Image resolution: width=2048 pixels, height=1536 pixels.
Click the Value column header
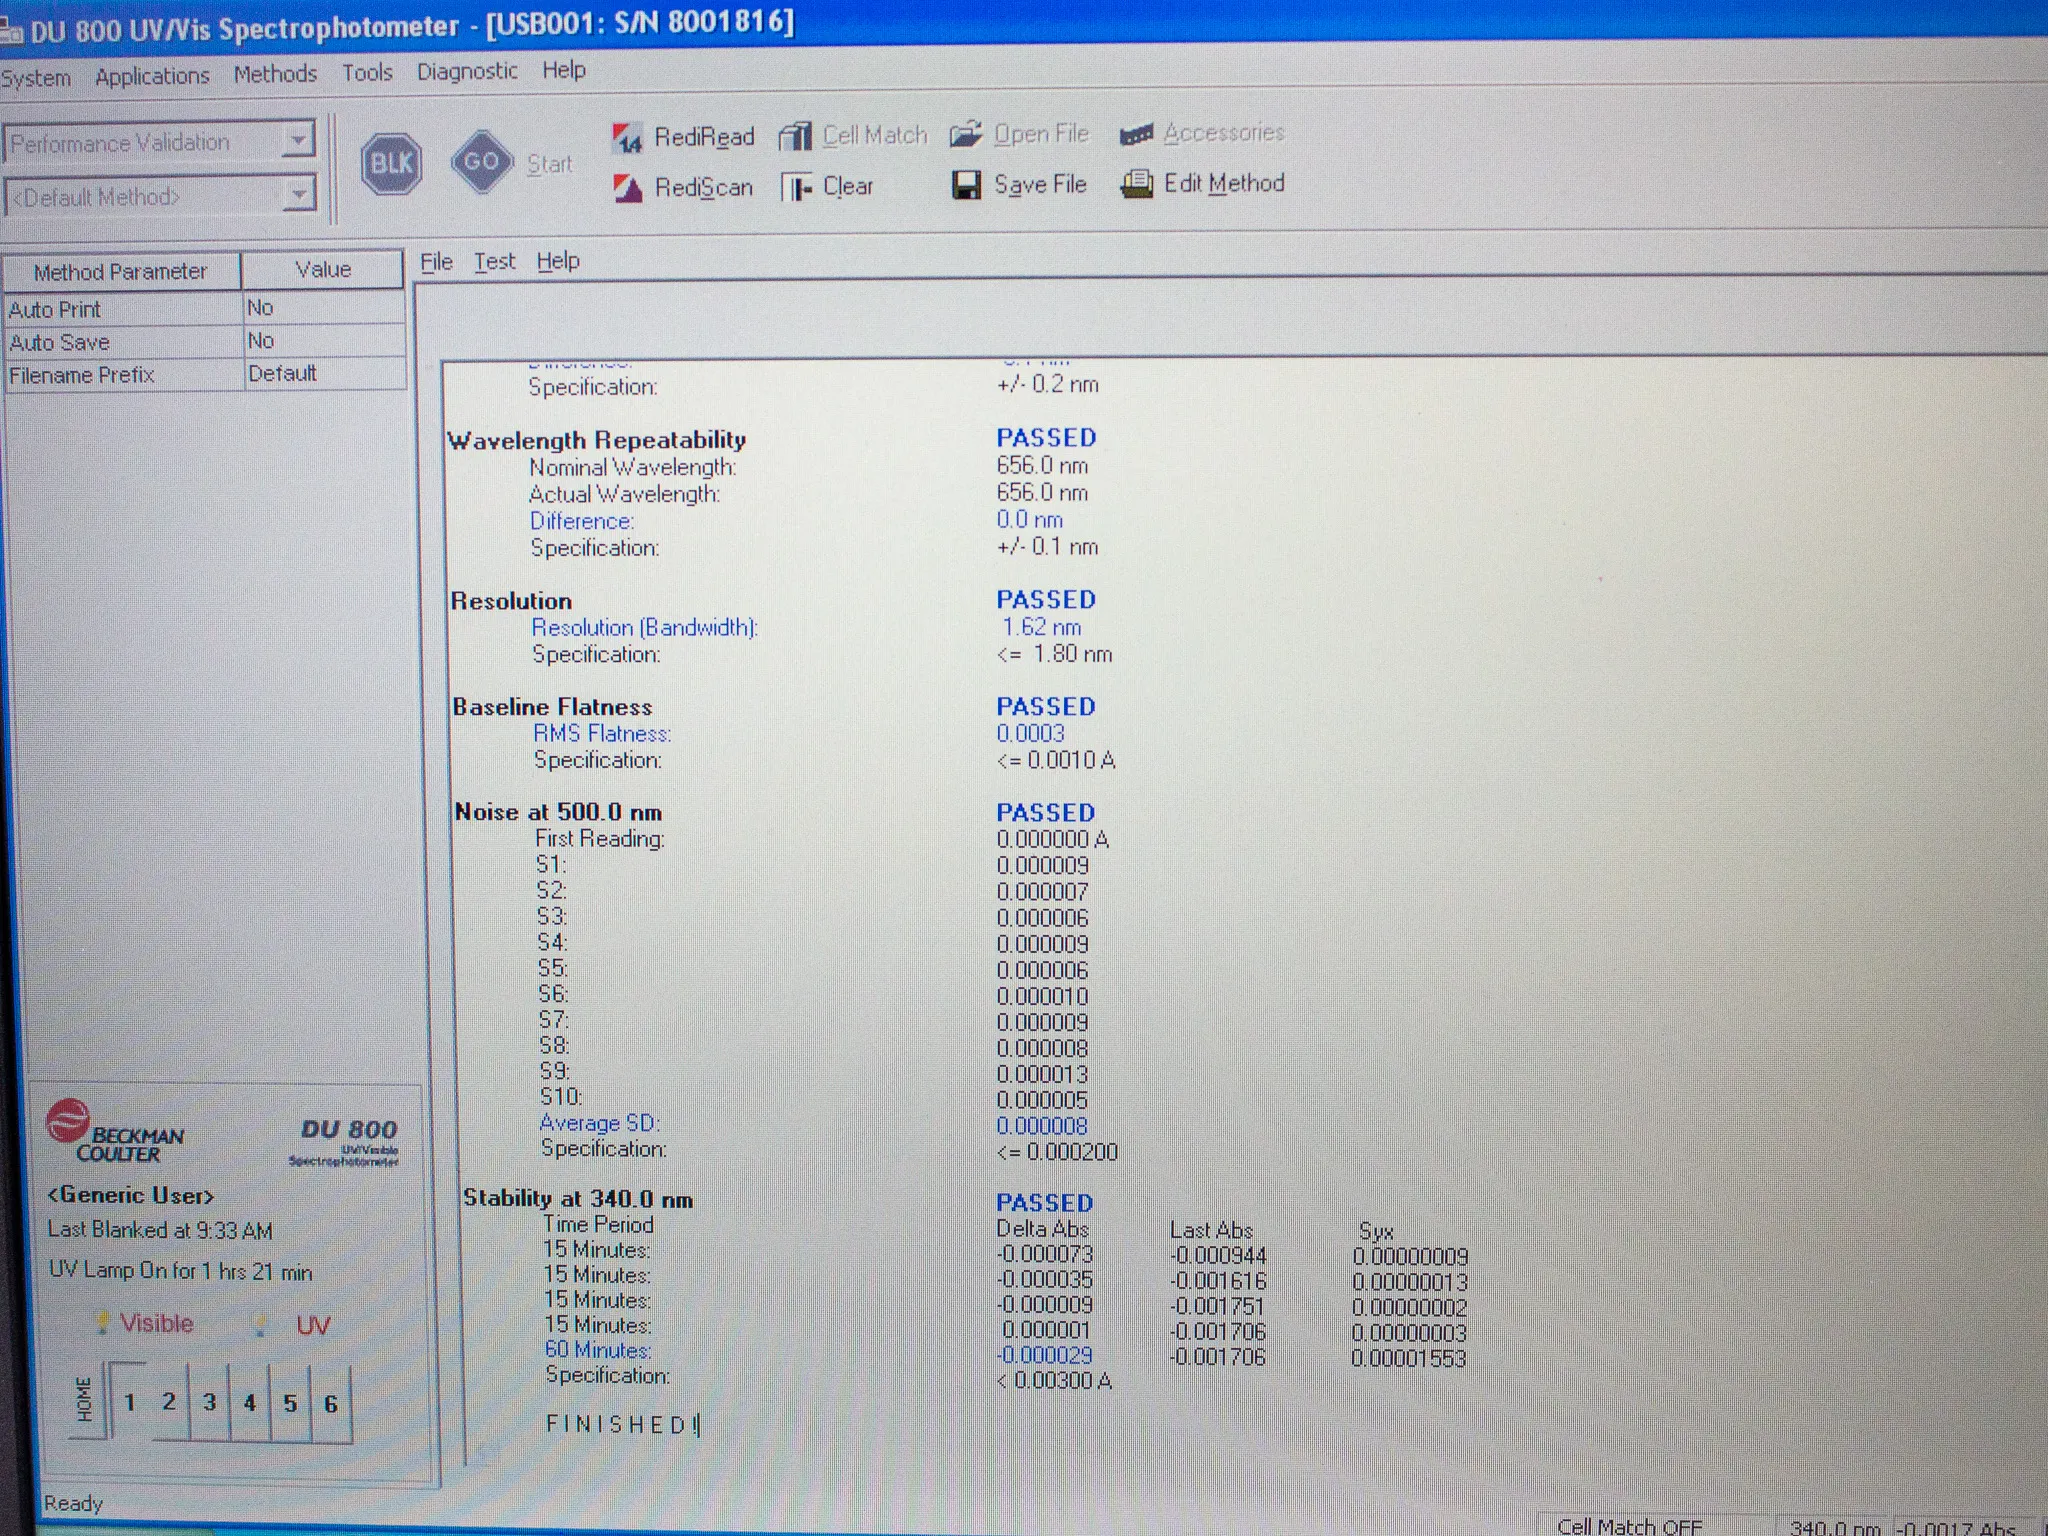point(323,270)
